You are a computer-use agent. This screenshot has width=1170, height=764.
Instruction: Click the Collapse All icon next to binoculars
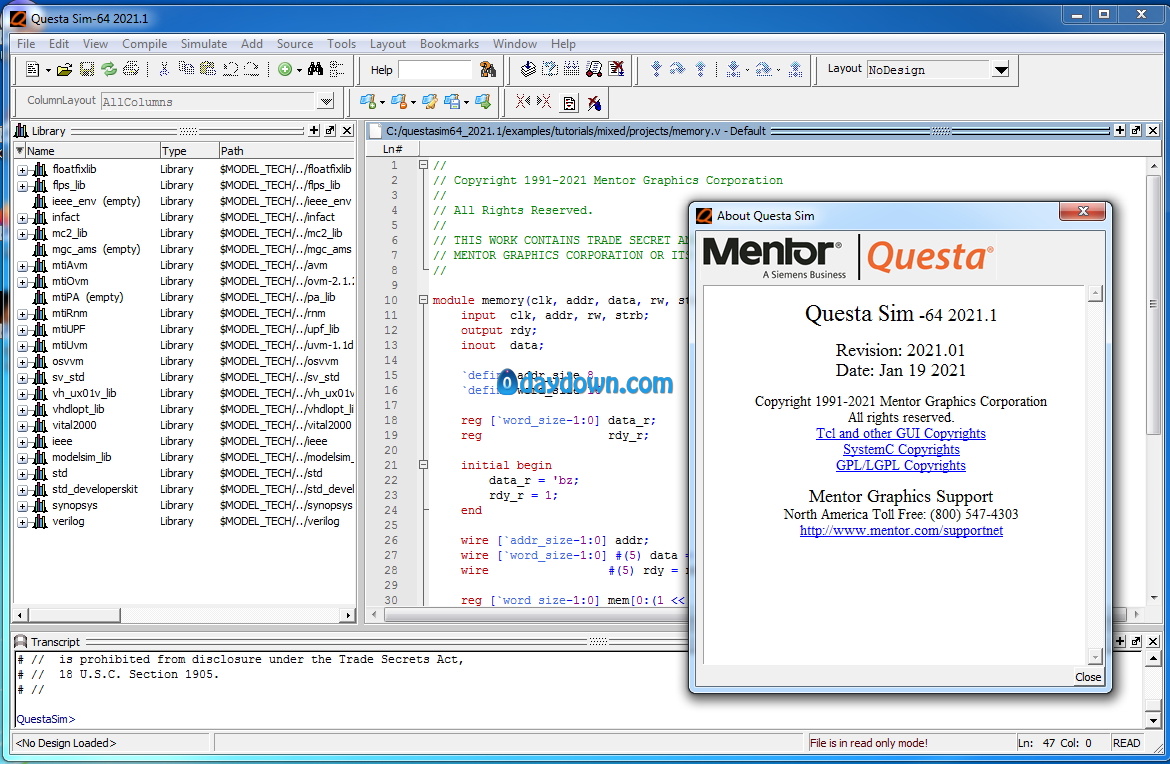(x=337, y=69)
